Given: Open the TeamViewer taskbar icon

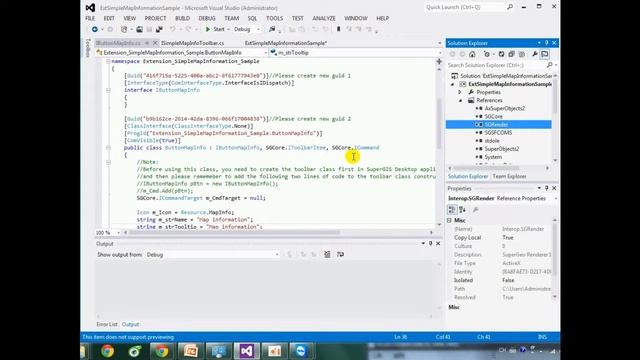Looking at the screenshot, I should click(x=301, y=351).
